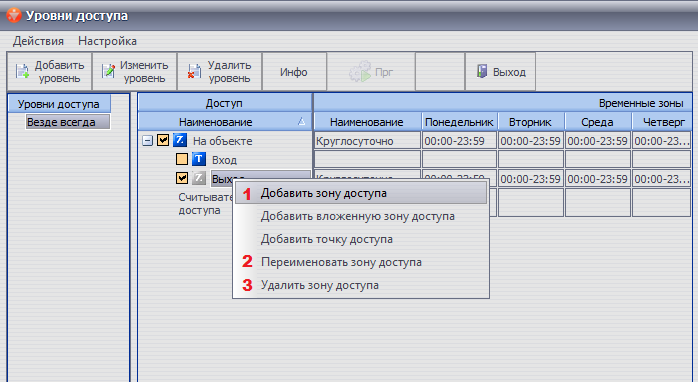Image resolution: width=698 pixels, height=382 pixels.
Task: Click the Наименование header under Временные зоны
Action: 367,122
